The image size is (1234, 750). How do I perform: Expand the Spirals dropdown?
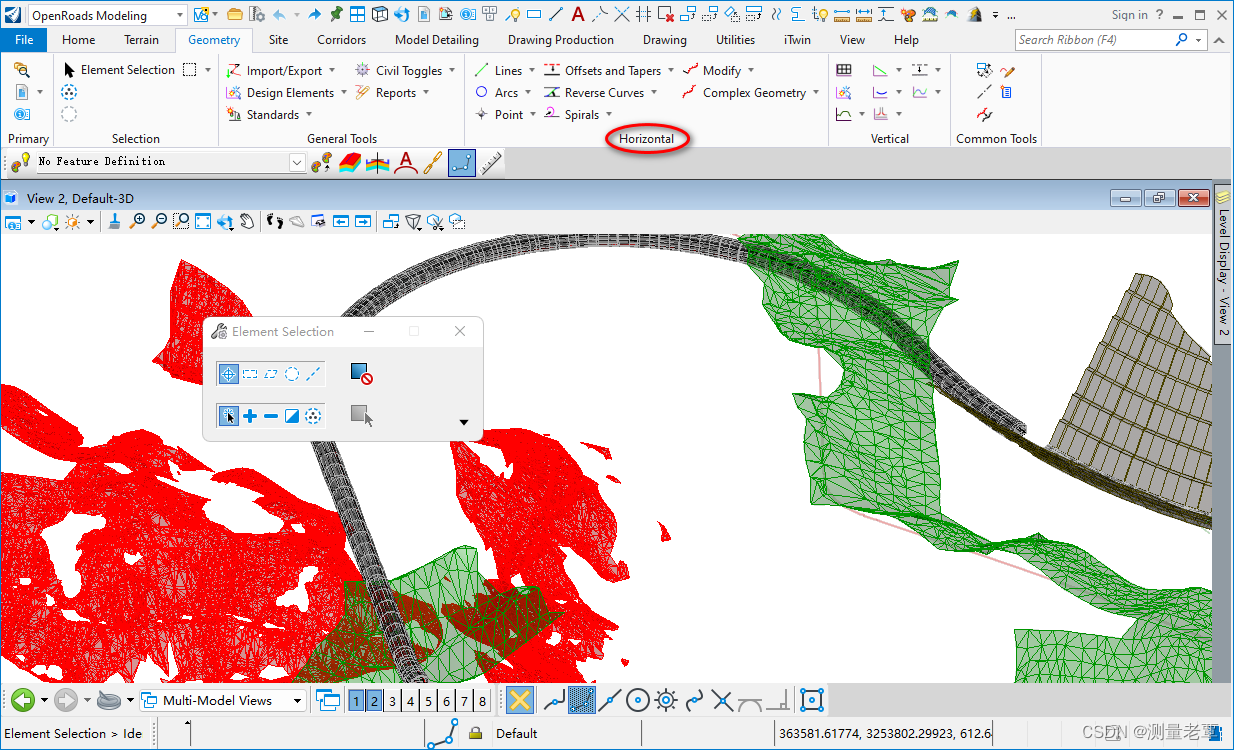609,115
